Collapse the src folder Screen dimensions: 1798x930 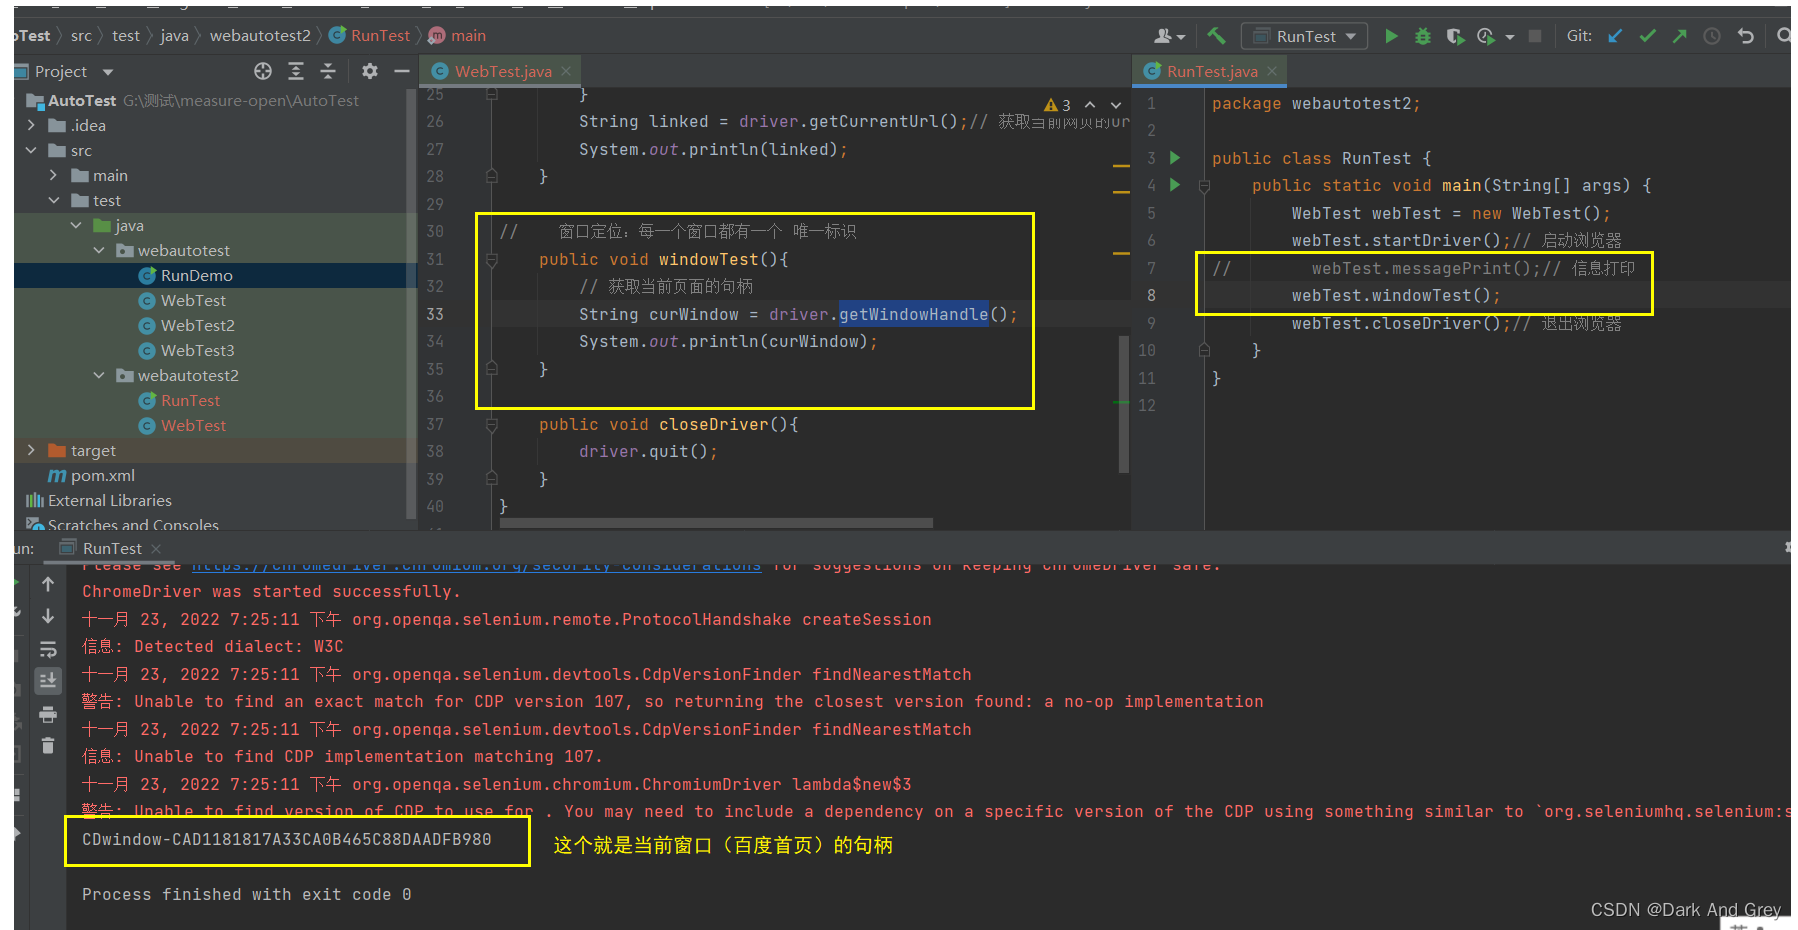[x=31, y=150]
